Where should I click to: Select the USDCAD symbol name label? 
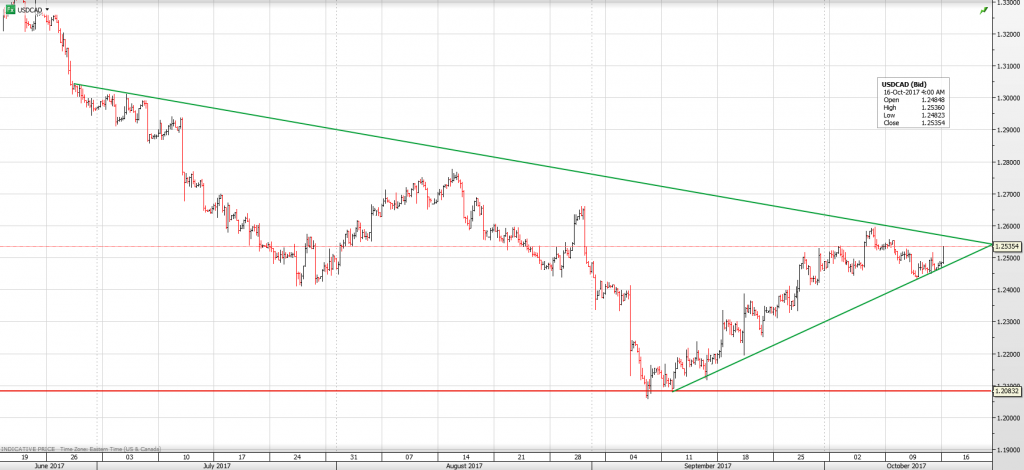pyautogui.click(x=29, y=9)
